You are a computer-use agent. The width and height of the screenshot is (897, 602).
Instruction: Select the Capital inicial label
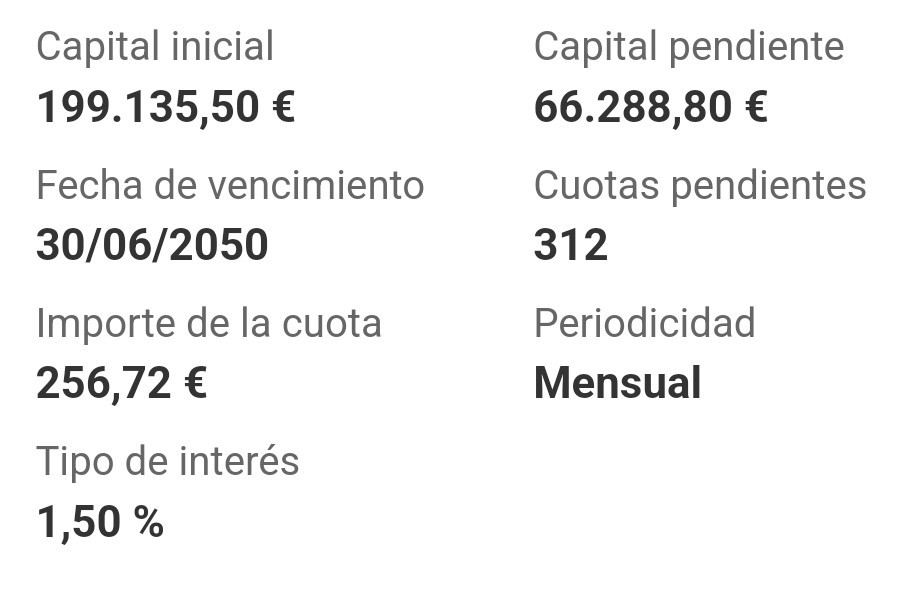[x=155, y=46]
